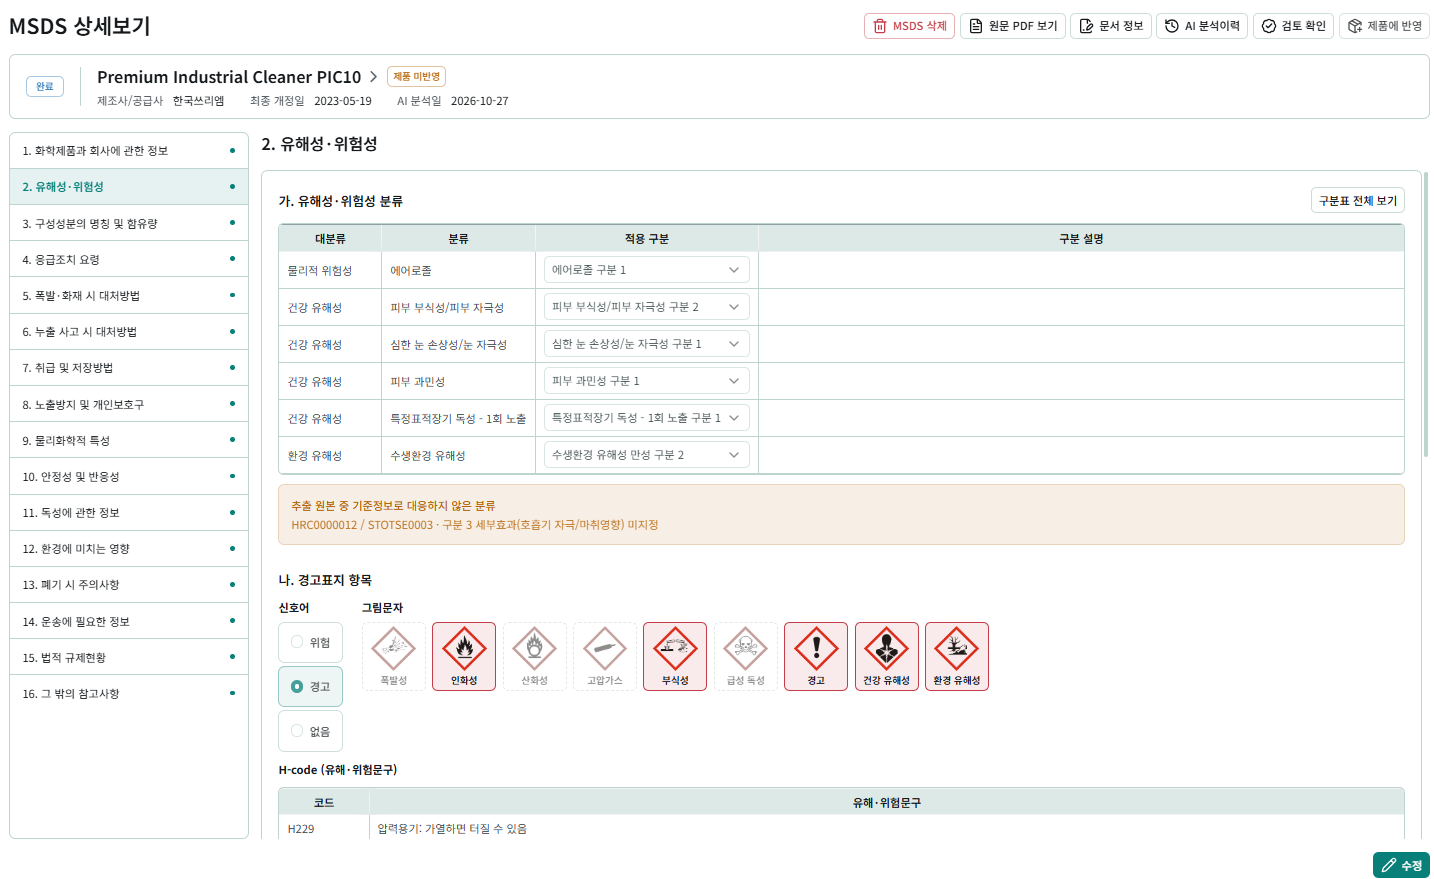Open section 14. 운송에 필요한 정보
Image resolution: width=1434 pixels, height=879 pixels.
click(x=129, y=621)
